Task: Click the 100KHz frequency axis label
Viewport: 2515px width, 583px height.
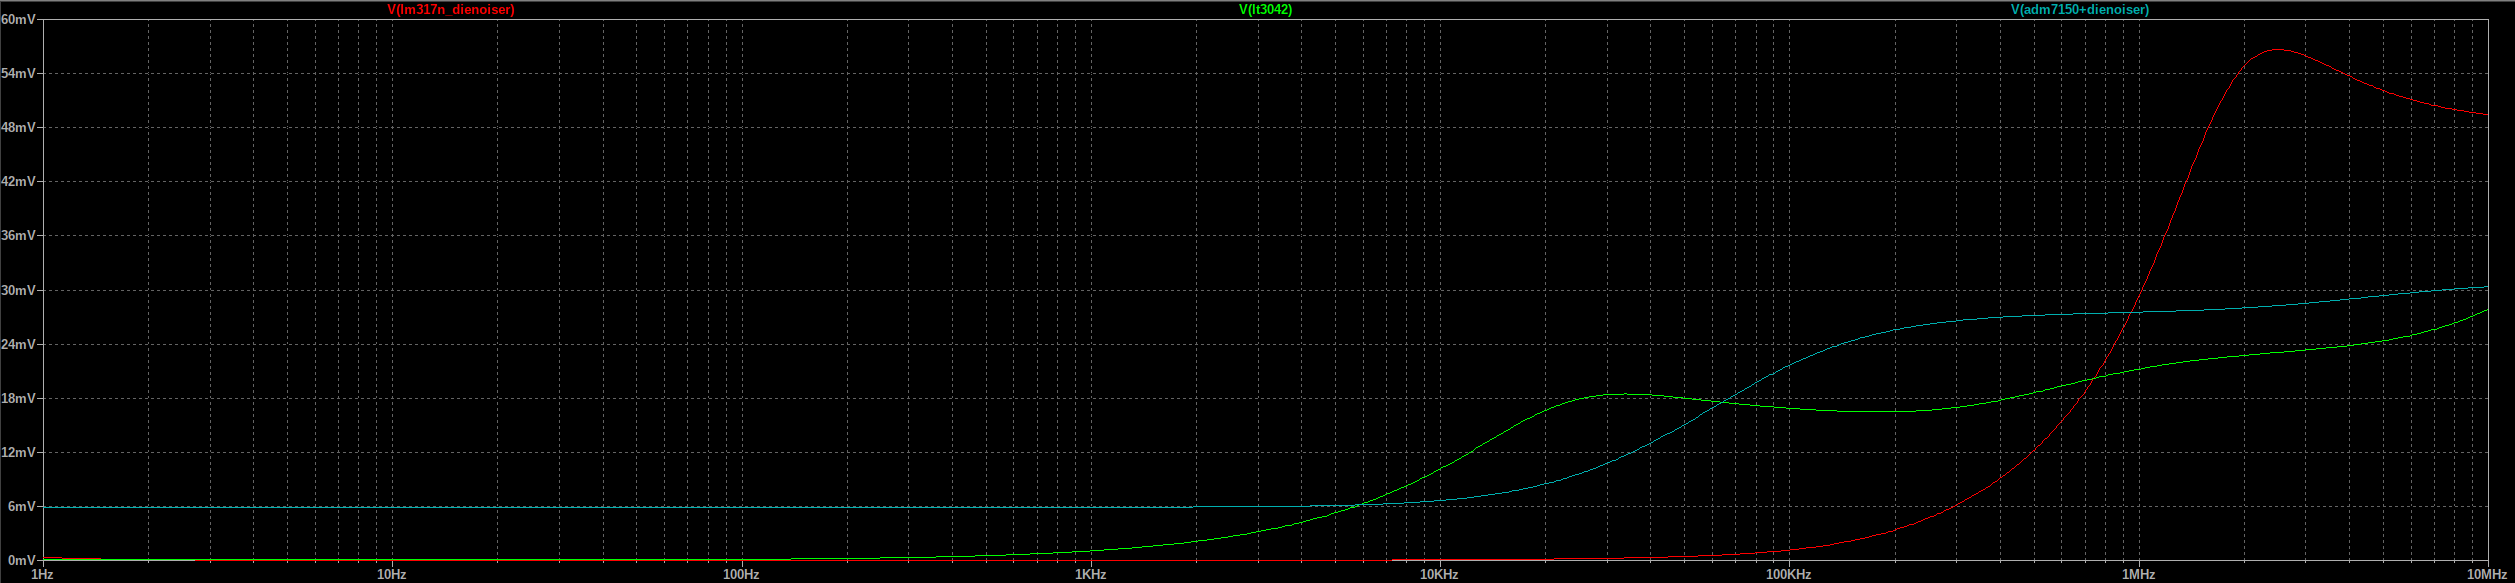Action: (1788, 575)
